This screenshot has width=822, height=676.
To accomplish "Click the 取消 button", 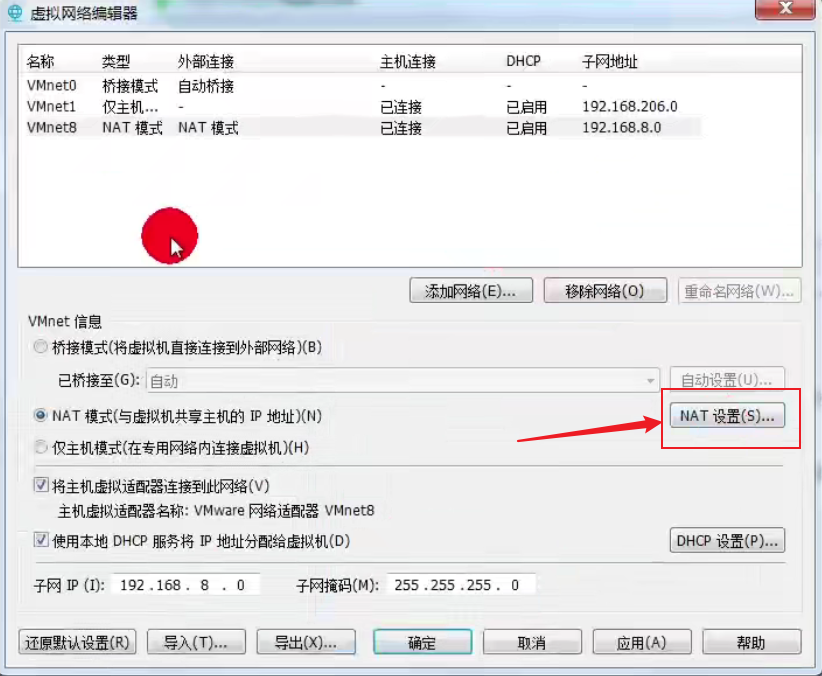I will 532,642.
